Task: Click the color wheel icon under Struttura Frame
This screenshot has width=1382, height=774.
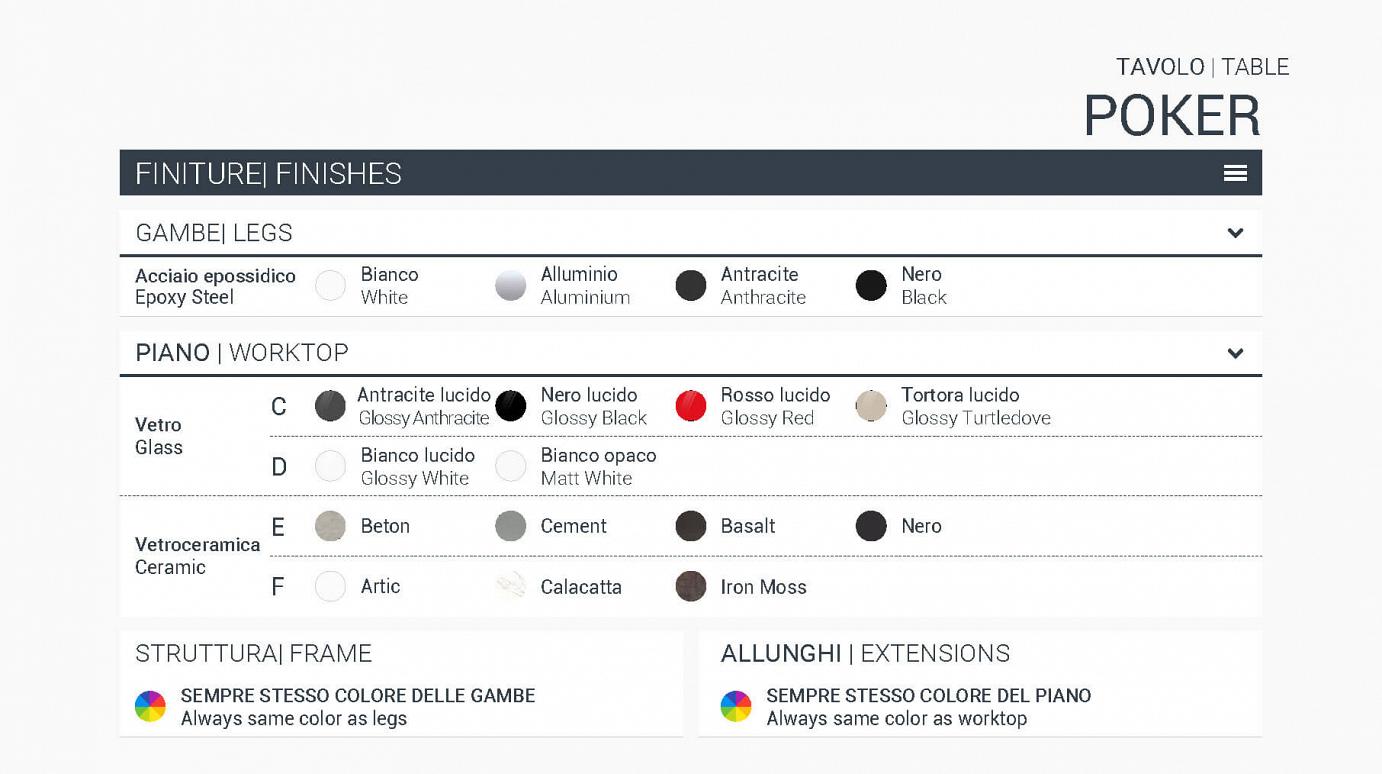Action: pyautogui.click(x=150, y=706)
